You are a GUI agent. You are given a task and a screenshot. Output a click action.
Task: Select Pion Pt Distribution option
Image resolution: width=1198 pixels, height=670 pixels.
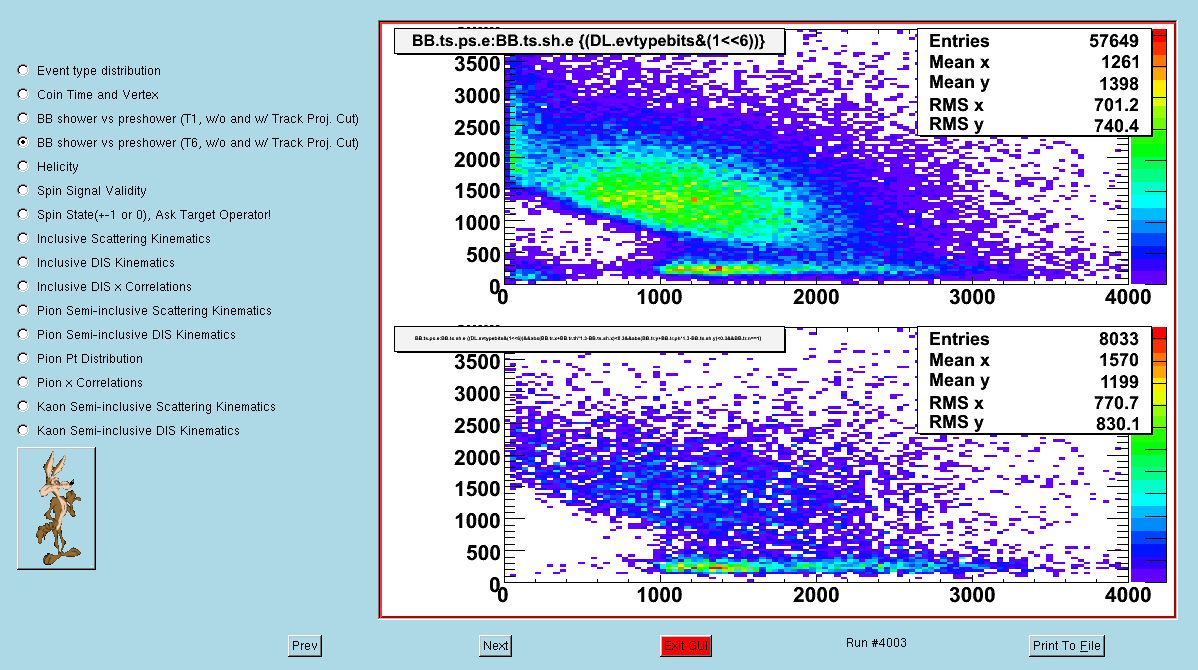pyautogui.click(x=23, y=358)
